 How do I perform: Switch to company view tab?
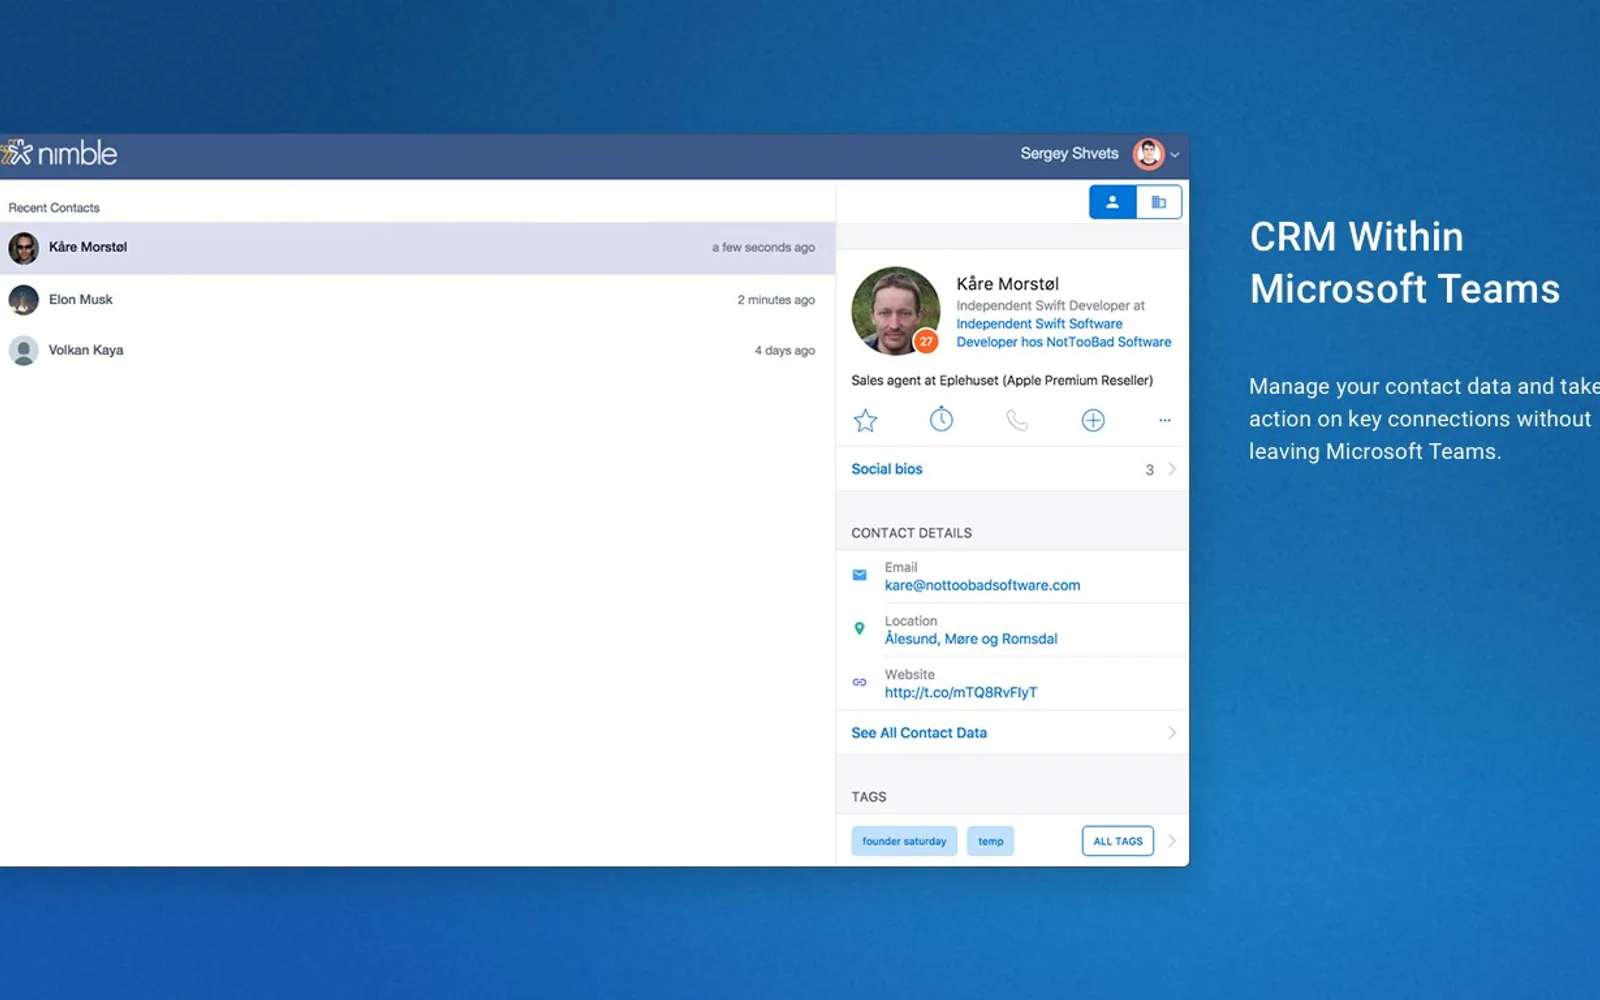click(1159, 202)
